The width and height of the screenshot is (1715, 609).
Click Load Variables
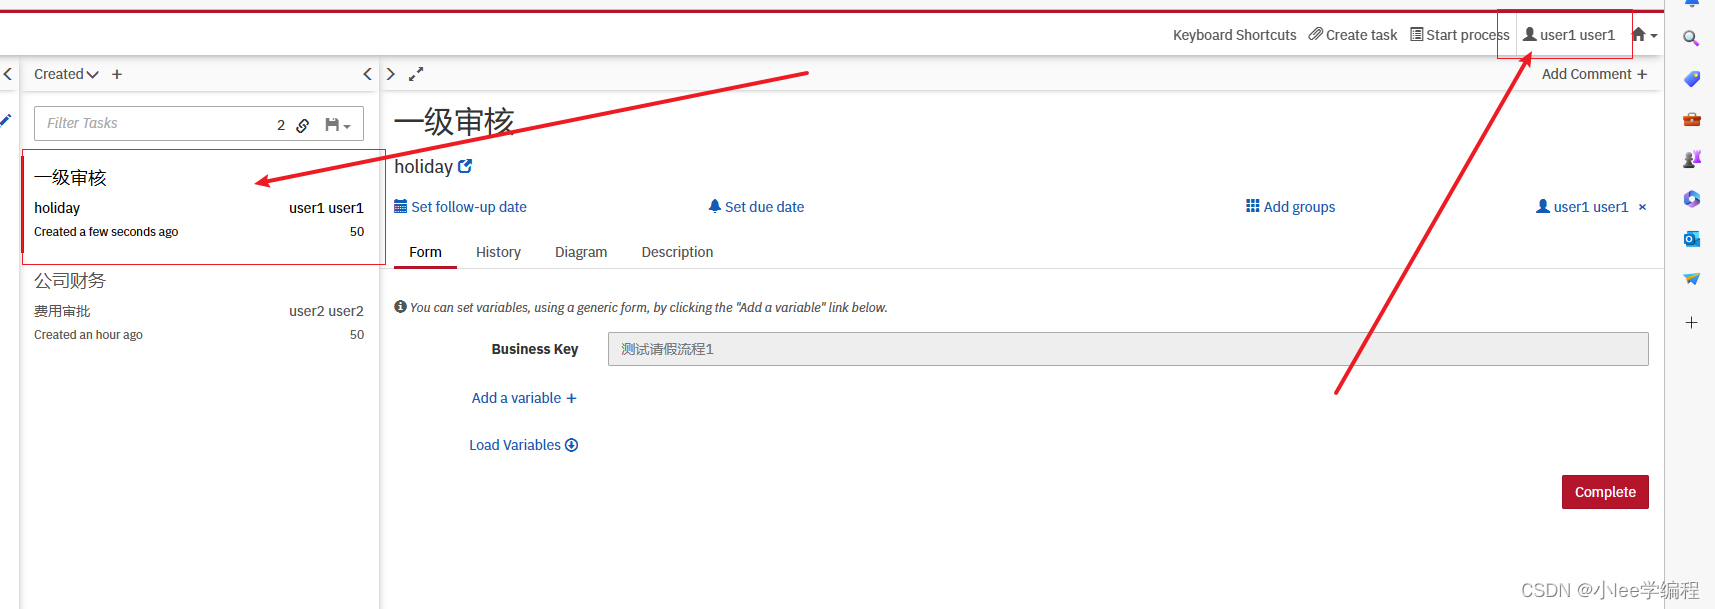[x=524, y=445]
